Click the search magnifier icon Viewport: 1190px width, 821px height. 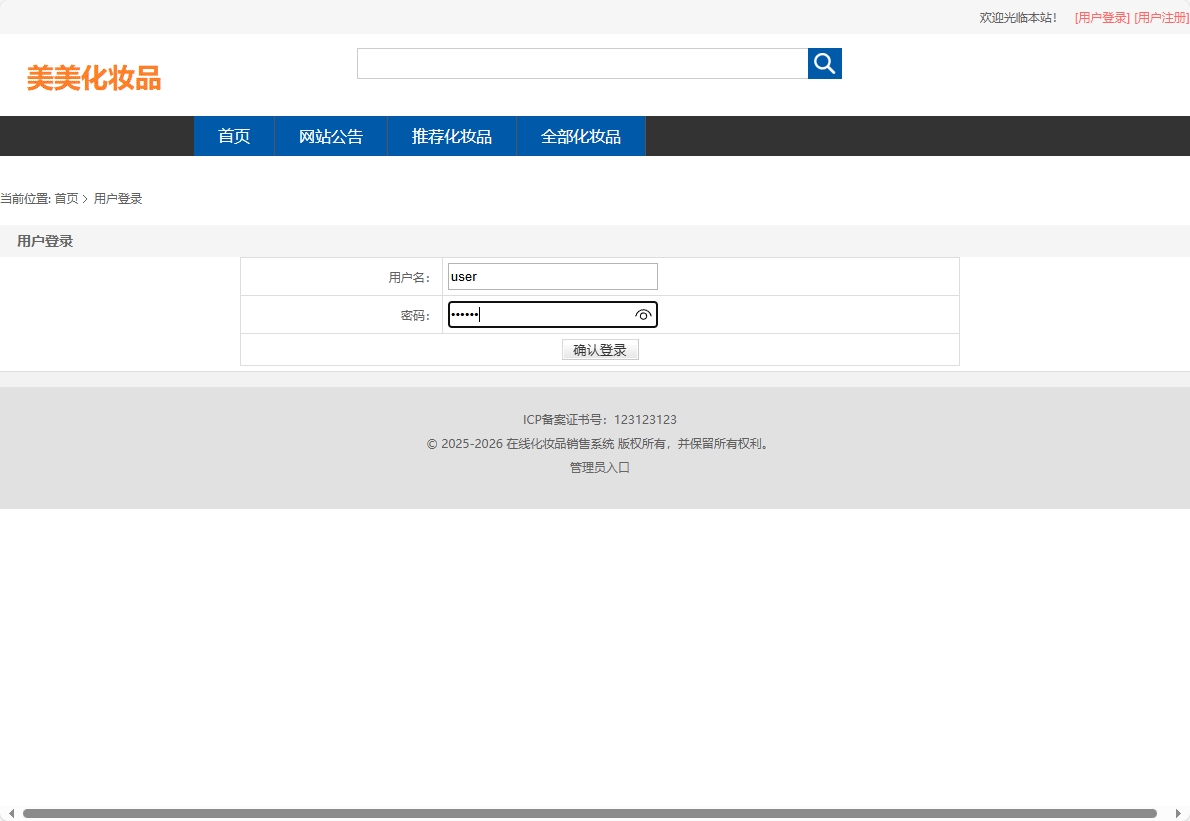coord(824,63)
